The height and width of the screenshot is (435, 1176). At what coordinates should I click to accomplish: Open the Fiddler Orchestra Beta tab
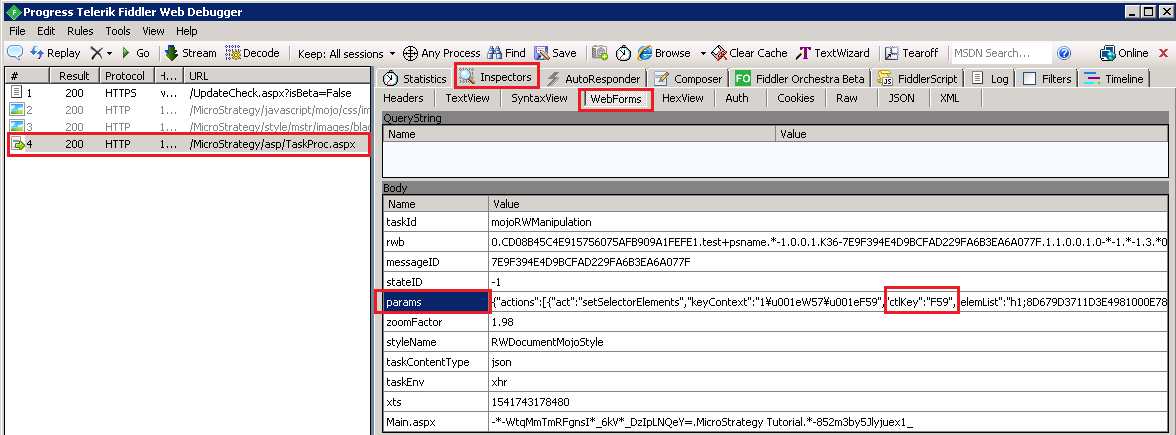pyautogui.click(x=800, y=79)
